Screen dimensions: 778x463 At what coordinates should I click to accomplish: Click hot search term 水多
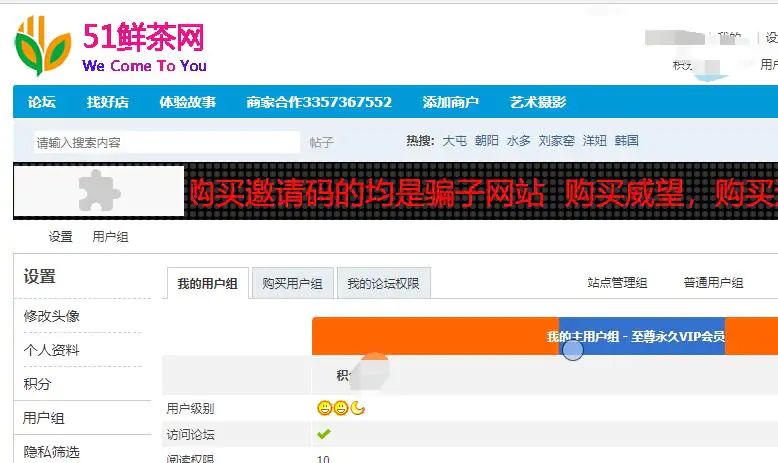[519, 141]
